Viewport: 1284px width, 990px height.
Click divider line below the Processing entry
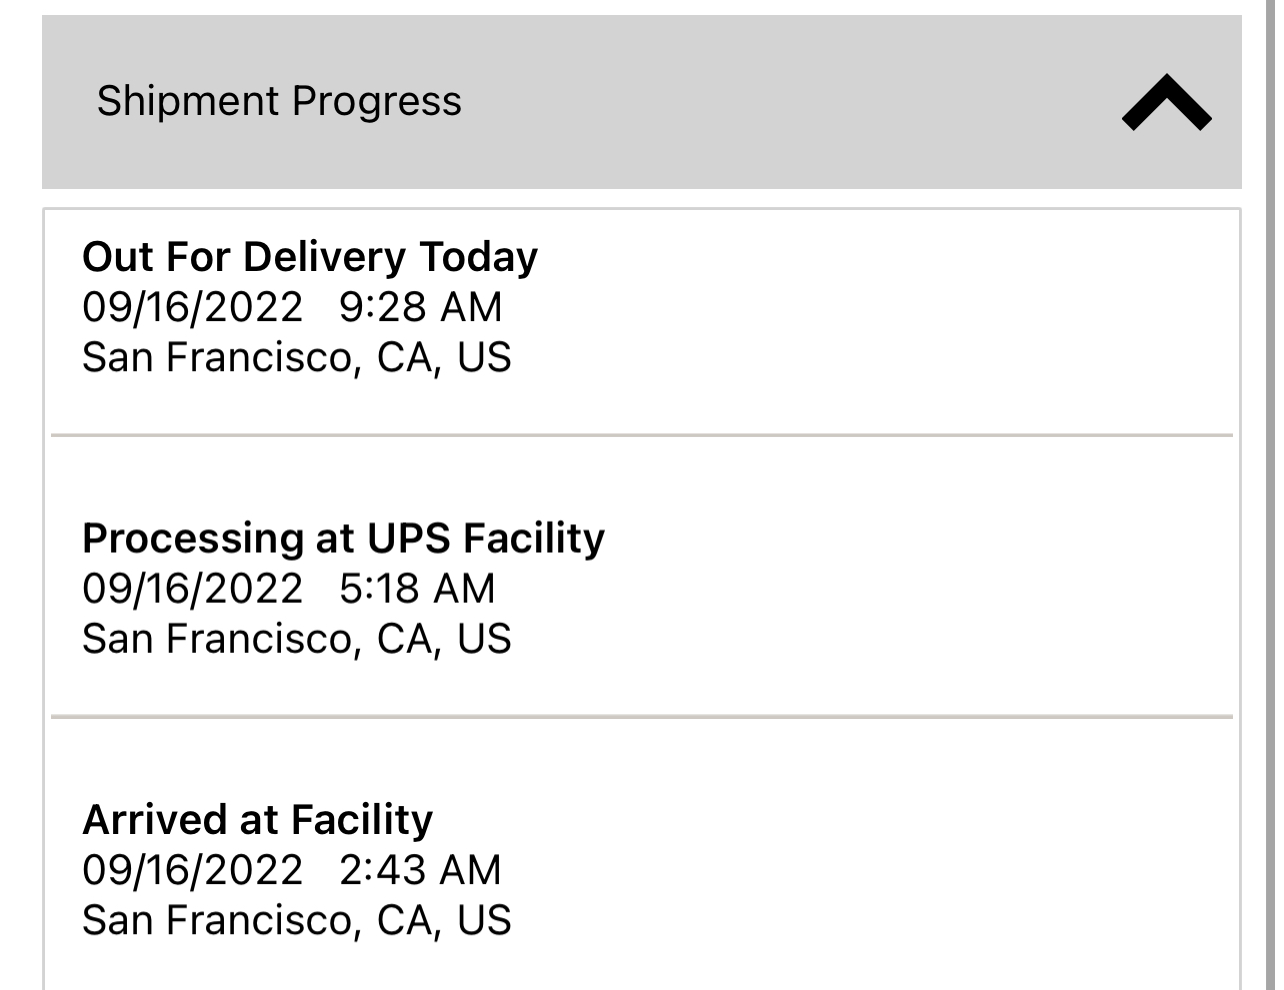(641, 716)
